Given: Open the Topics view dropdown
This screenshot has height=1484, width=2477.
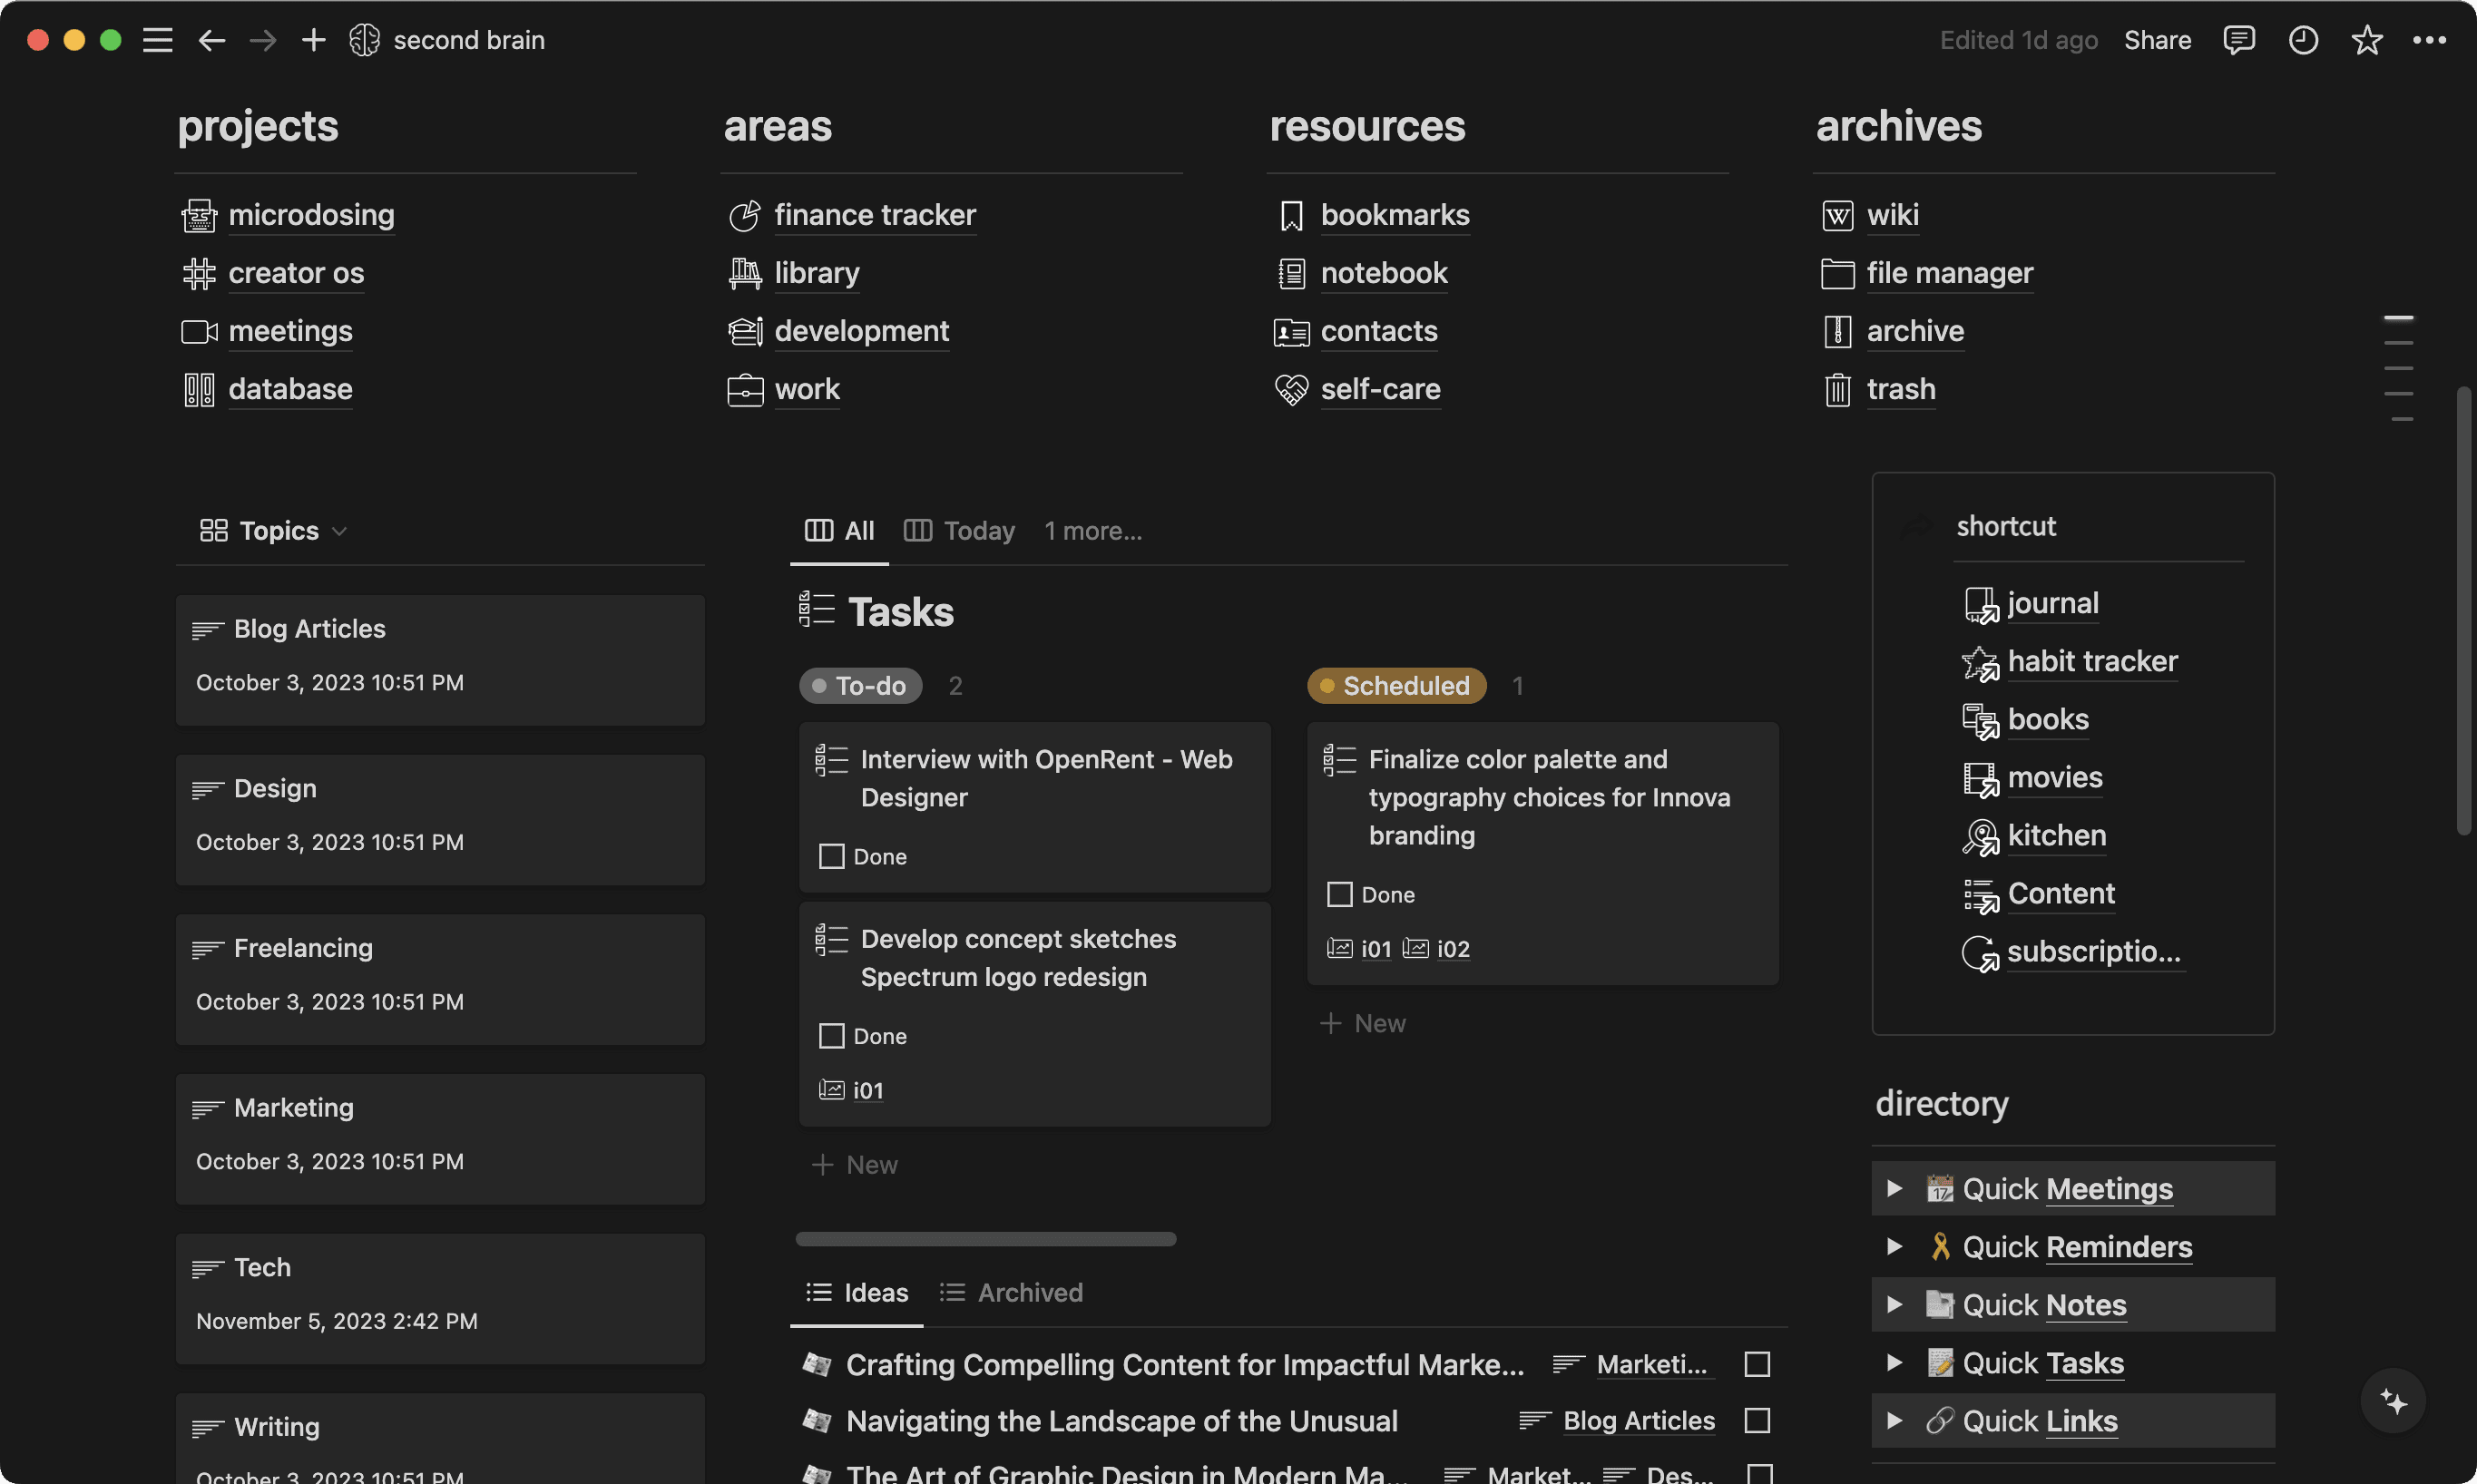Looking at the screenshot, I should (274, 531).
